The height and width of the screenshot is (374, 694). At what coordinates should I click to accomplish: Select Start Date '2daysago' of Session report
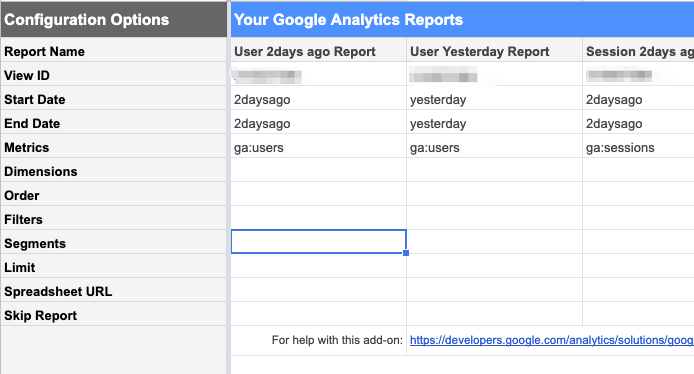click(638, 99)
